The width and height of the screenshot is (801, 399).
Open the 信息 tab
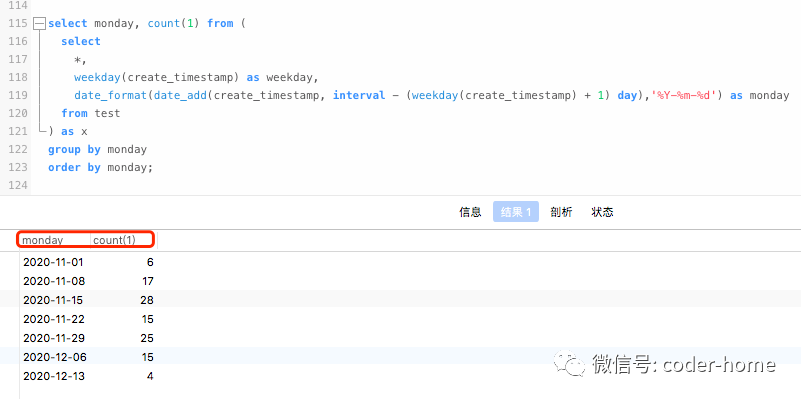[x=470, y=212]
